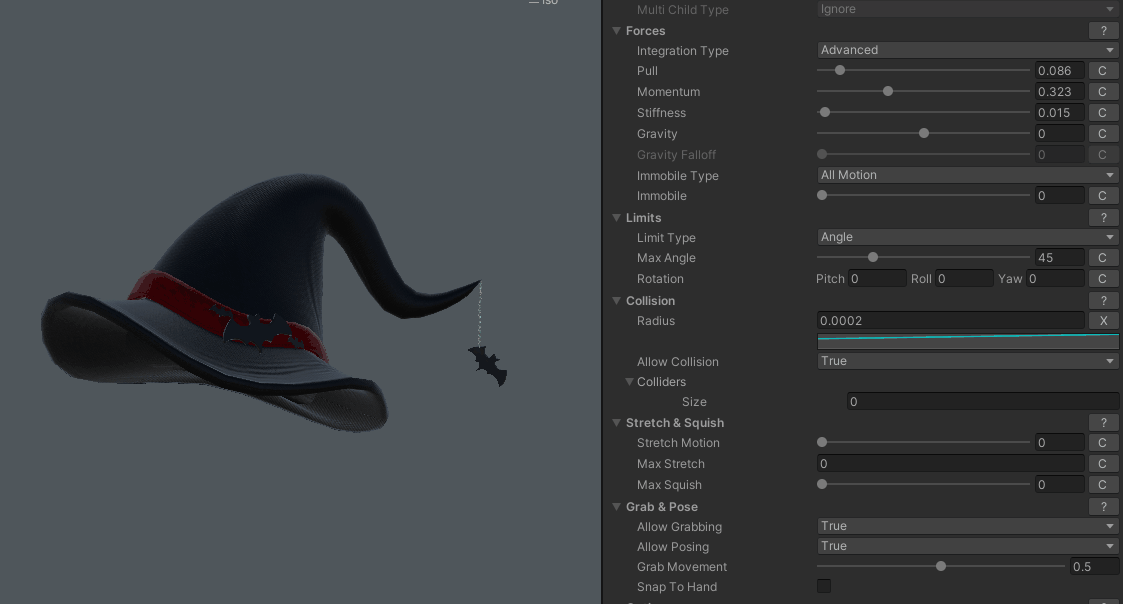Click the help button for Forces section
This screenshot has width=1123, height=604.
[1102, 31]
